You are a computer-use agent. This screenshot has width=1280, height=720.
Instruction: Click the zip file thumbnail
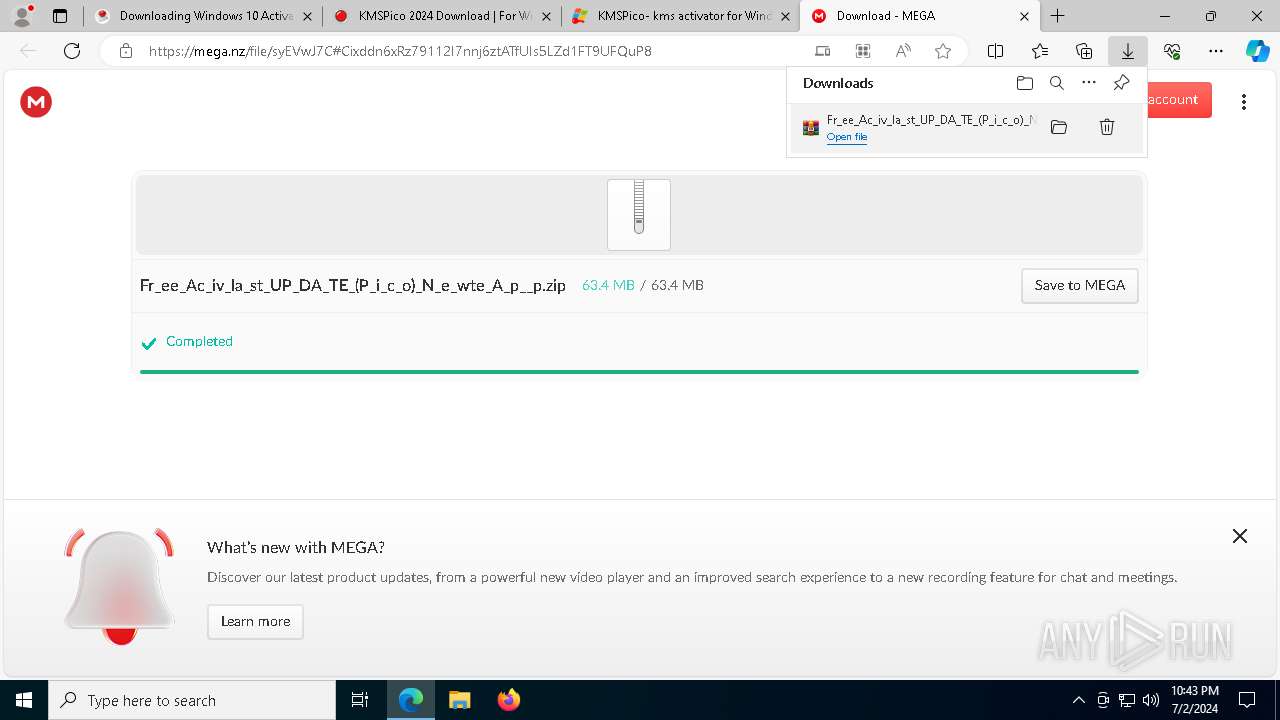point(639,215)
